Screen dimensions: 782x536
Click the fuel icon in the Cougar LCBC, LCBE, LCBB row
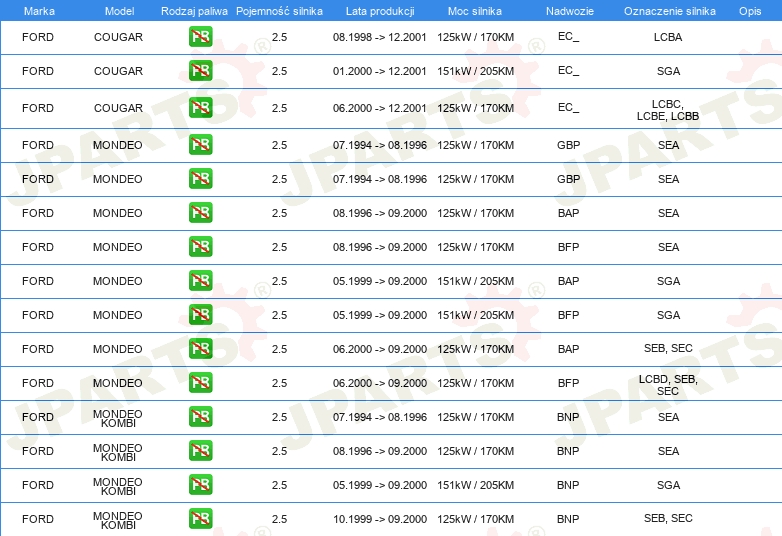pyautogui.click(x=200, y=108)
